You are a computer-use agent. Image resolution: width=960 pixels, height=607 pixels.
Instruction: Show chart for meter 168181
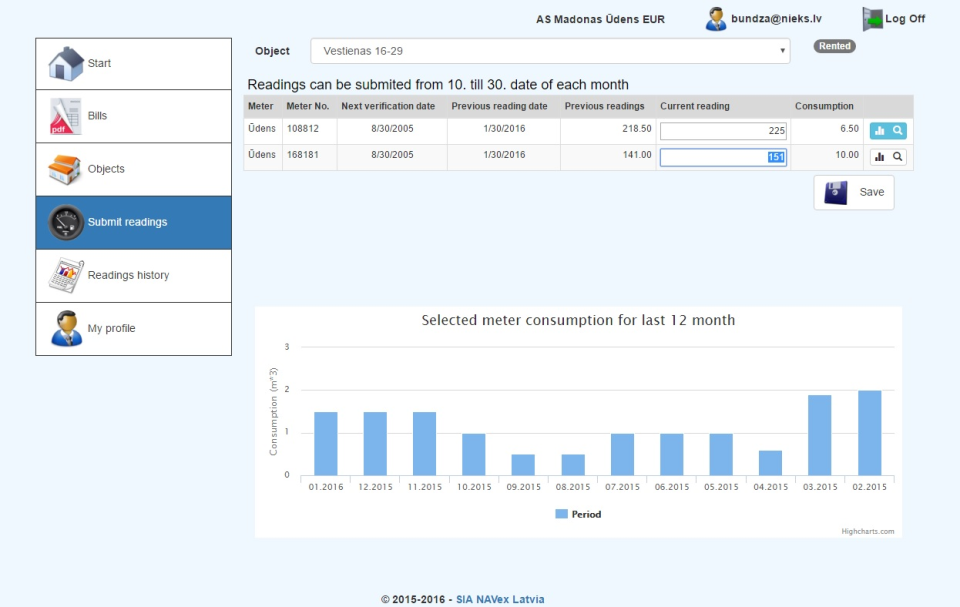point(879,157)
